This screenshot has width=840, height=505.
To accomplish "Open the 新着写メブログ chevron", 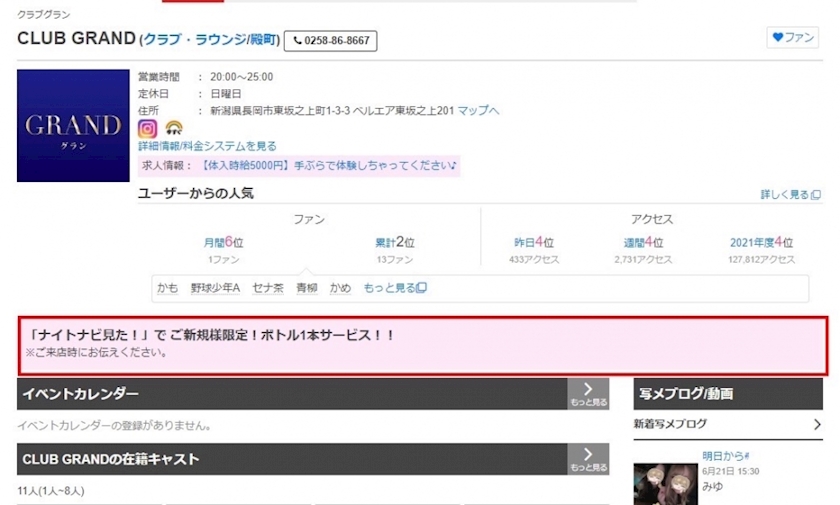I will [817, 424].
